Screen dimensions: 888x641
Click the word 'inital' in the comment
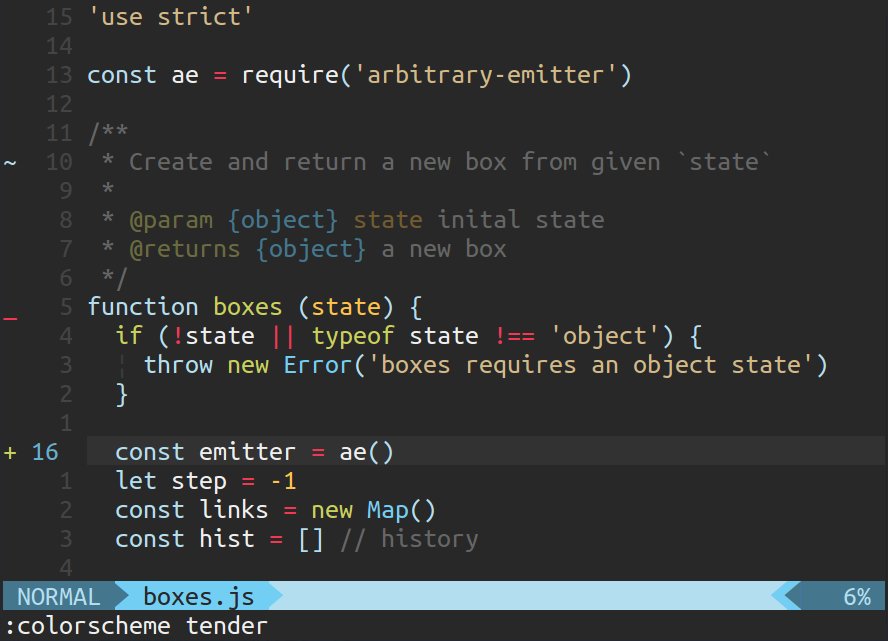click(x=479, y=220)
